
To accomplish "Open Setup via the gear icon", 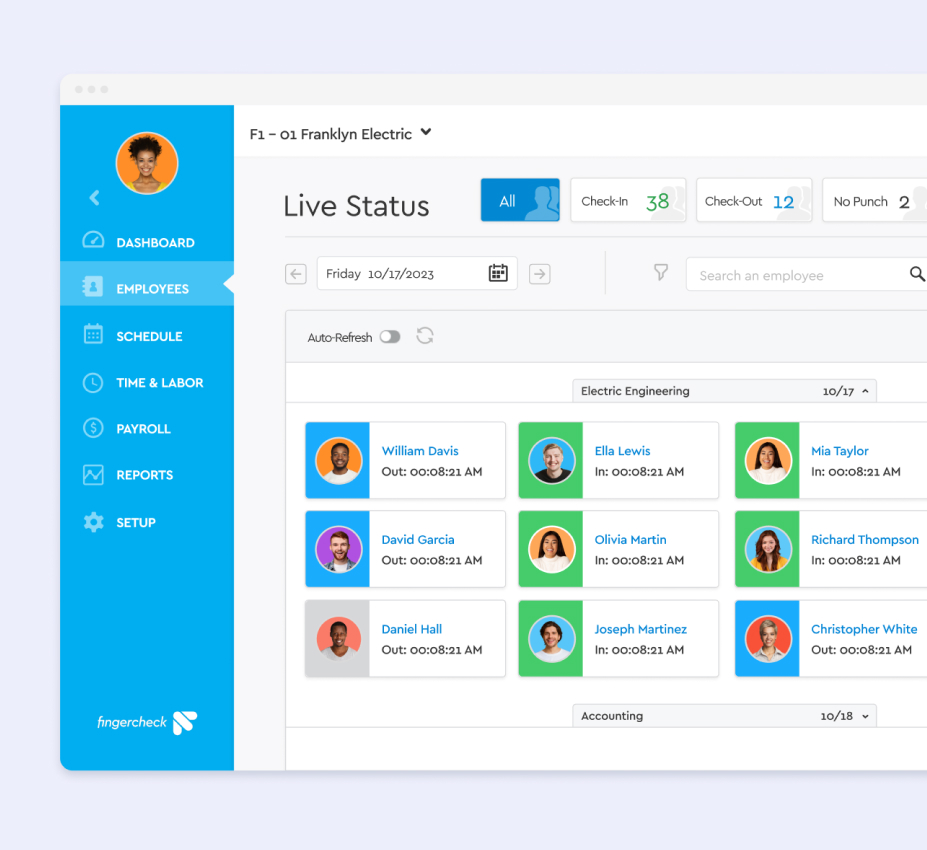I will (x=94, y=521).
